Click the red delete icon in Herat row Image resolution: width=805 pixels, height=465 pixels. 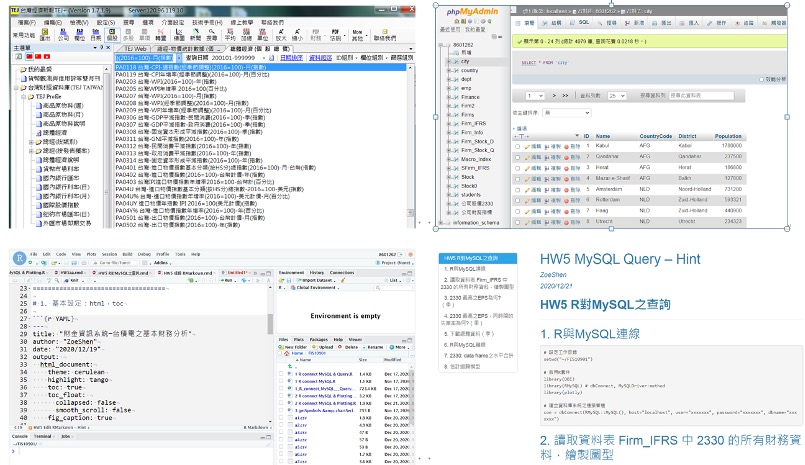point(567,168)
